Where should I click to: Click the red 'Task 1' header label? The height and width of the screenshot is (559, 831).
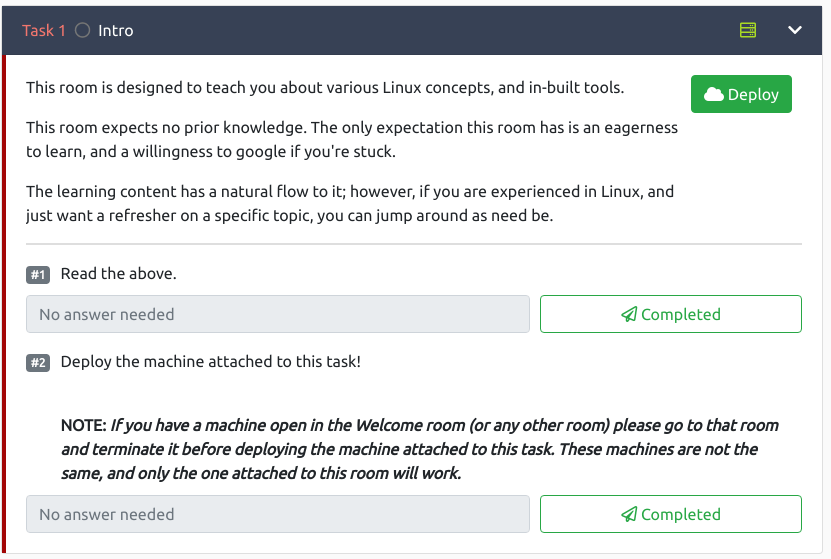(x=43, y=30)
